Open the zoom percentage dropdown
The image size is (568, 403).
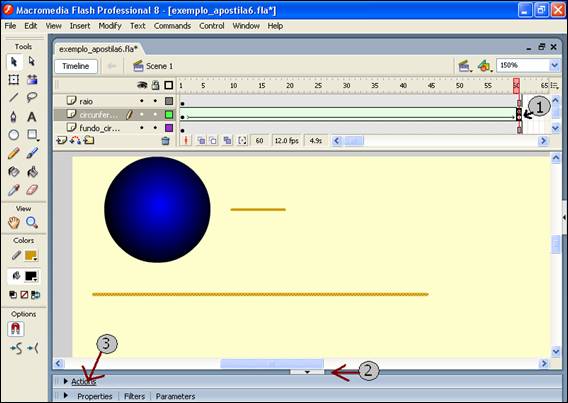555,66
